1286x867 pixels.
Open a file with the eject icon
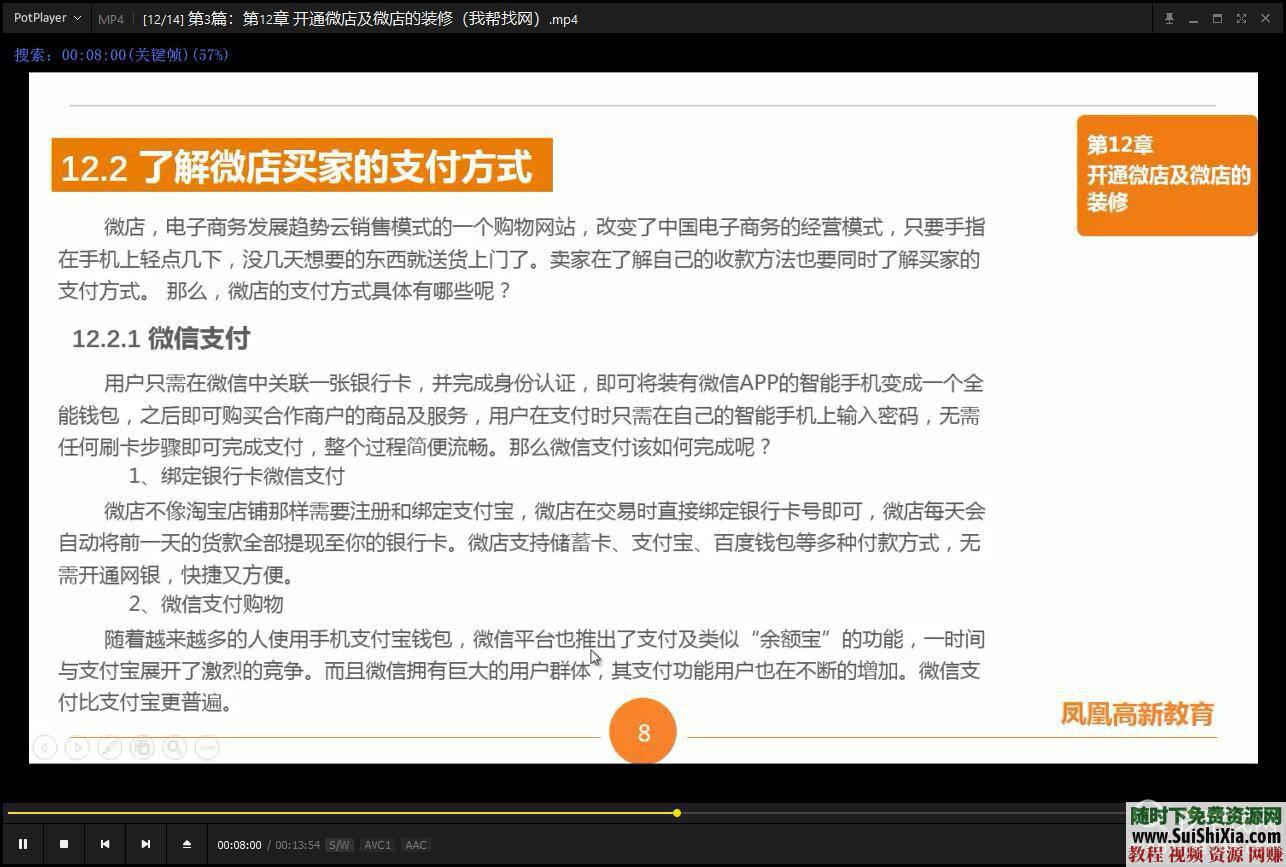coord(187,844)
